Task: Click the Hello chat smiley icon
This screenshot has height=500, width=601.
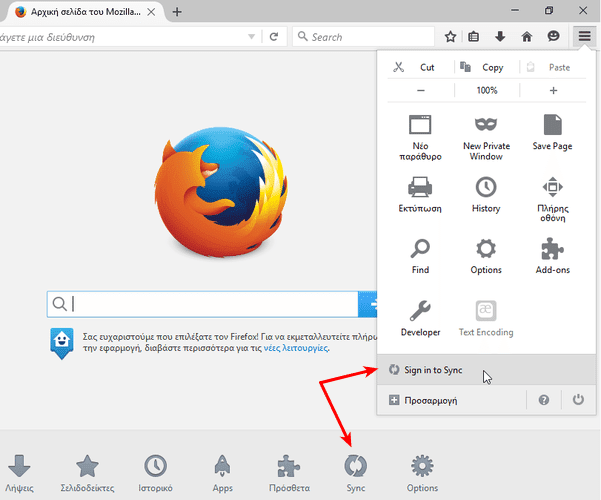Action: point(553,36)
